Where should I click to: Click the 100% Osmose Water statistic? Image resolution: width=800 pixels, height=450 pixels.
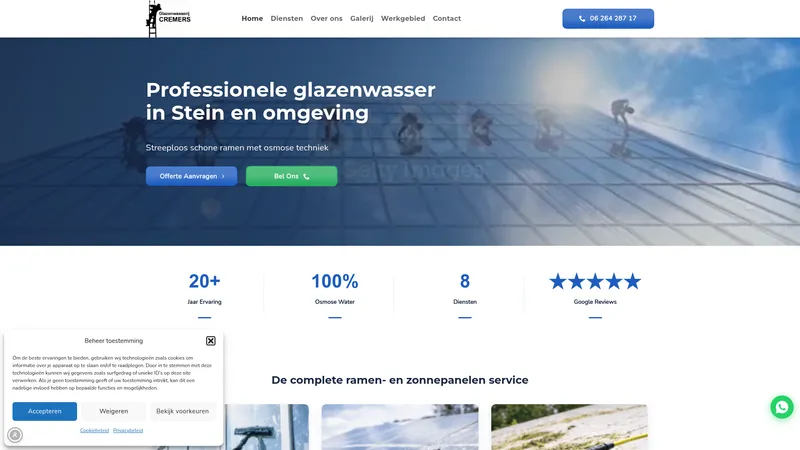[335, 289]
